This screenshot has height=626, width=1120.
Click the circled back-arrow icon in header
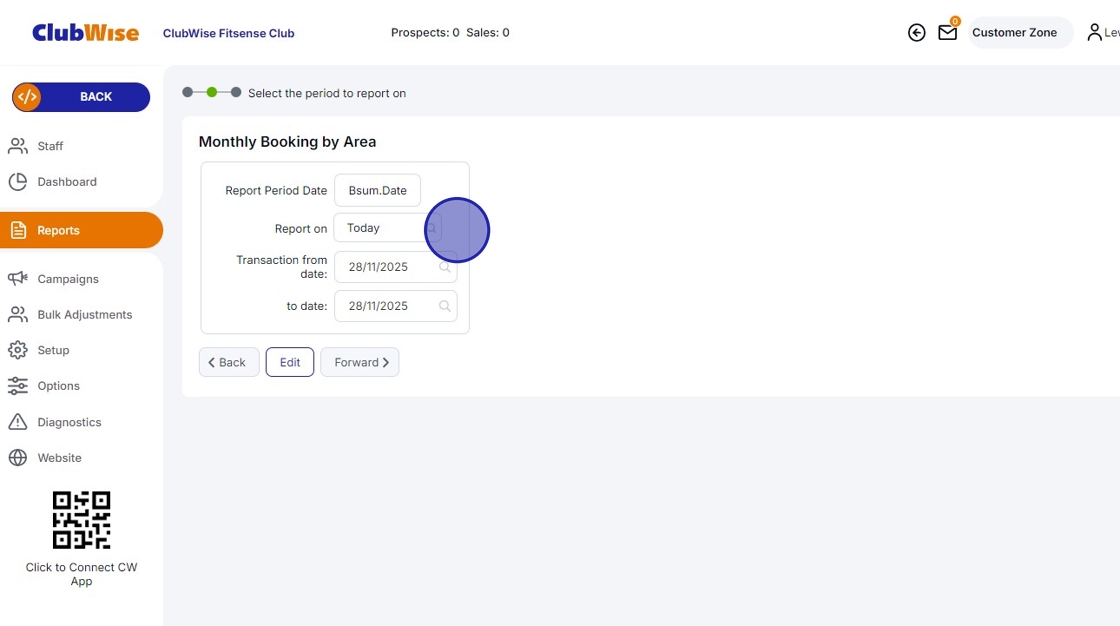point(916,32)
